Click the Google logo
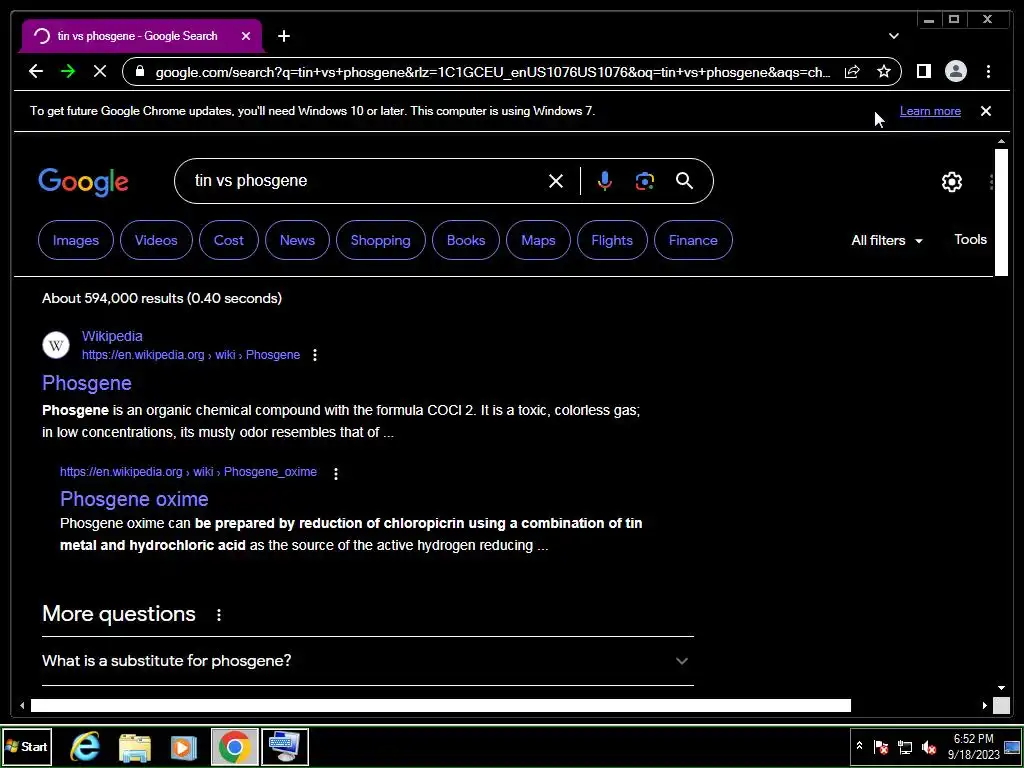Screen dimensions: 1024x768 click(x=84, y=182)
